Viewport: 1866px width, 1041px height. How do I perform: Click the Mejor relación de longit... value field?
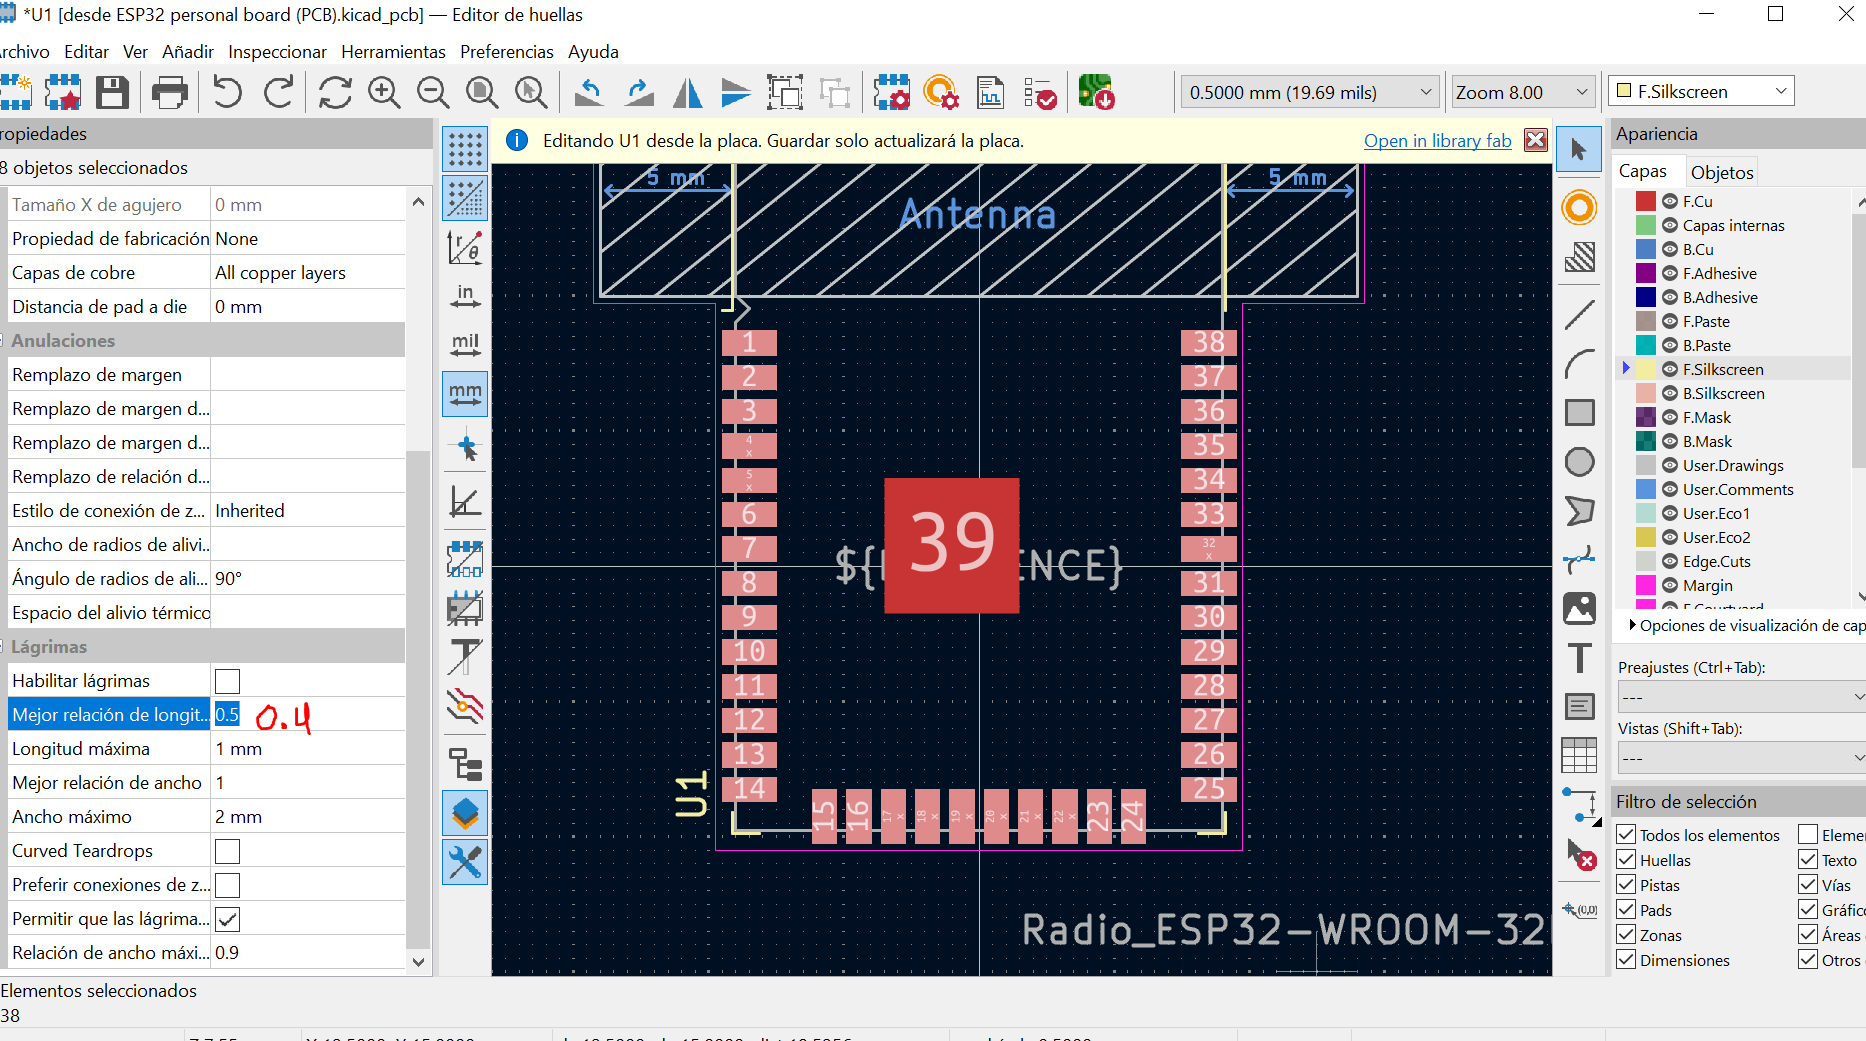307,715
